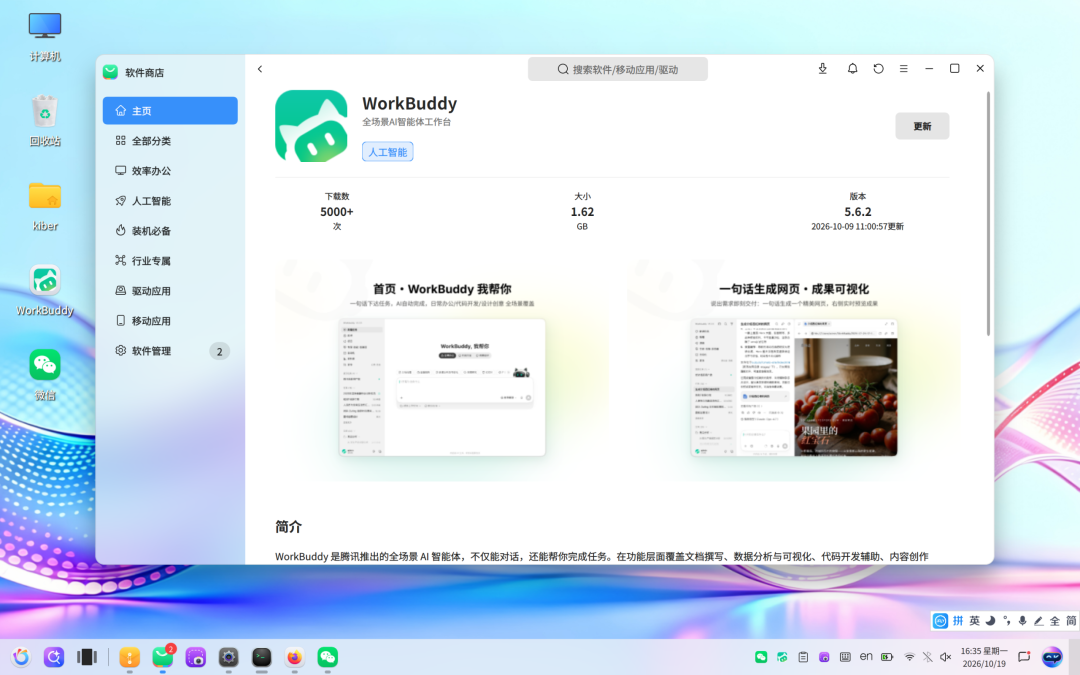The image size is (1080, 675).
Task: Open the 一句话生成网页 screenshot preview
Action: pyautogui.click(x=793, y=371)
